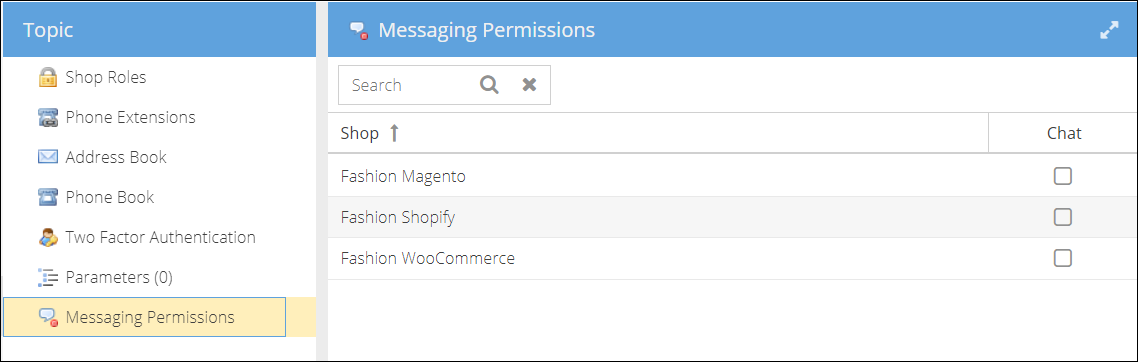
Task: Click the Address Book envelope icon
Action: [48, 157]
